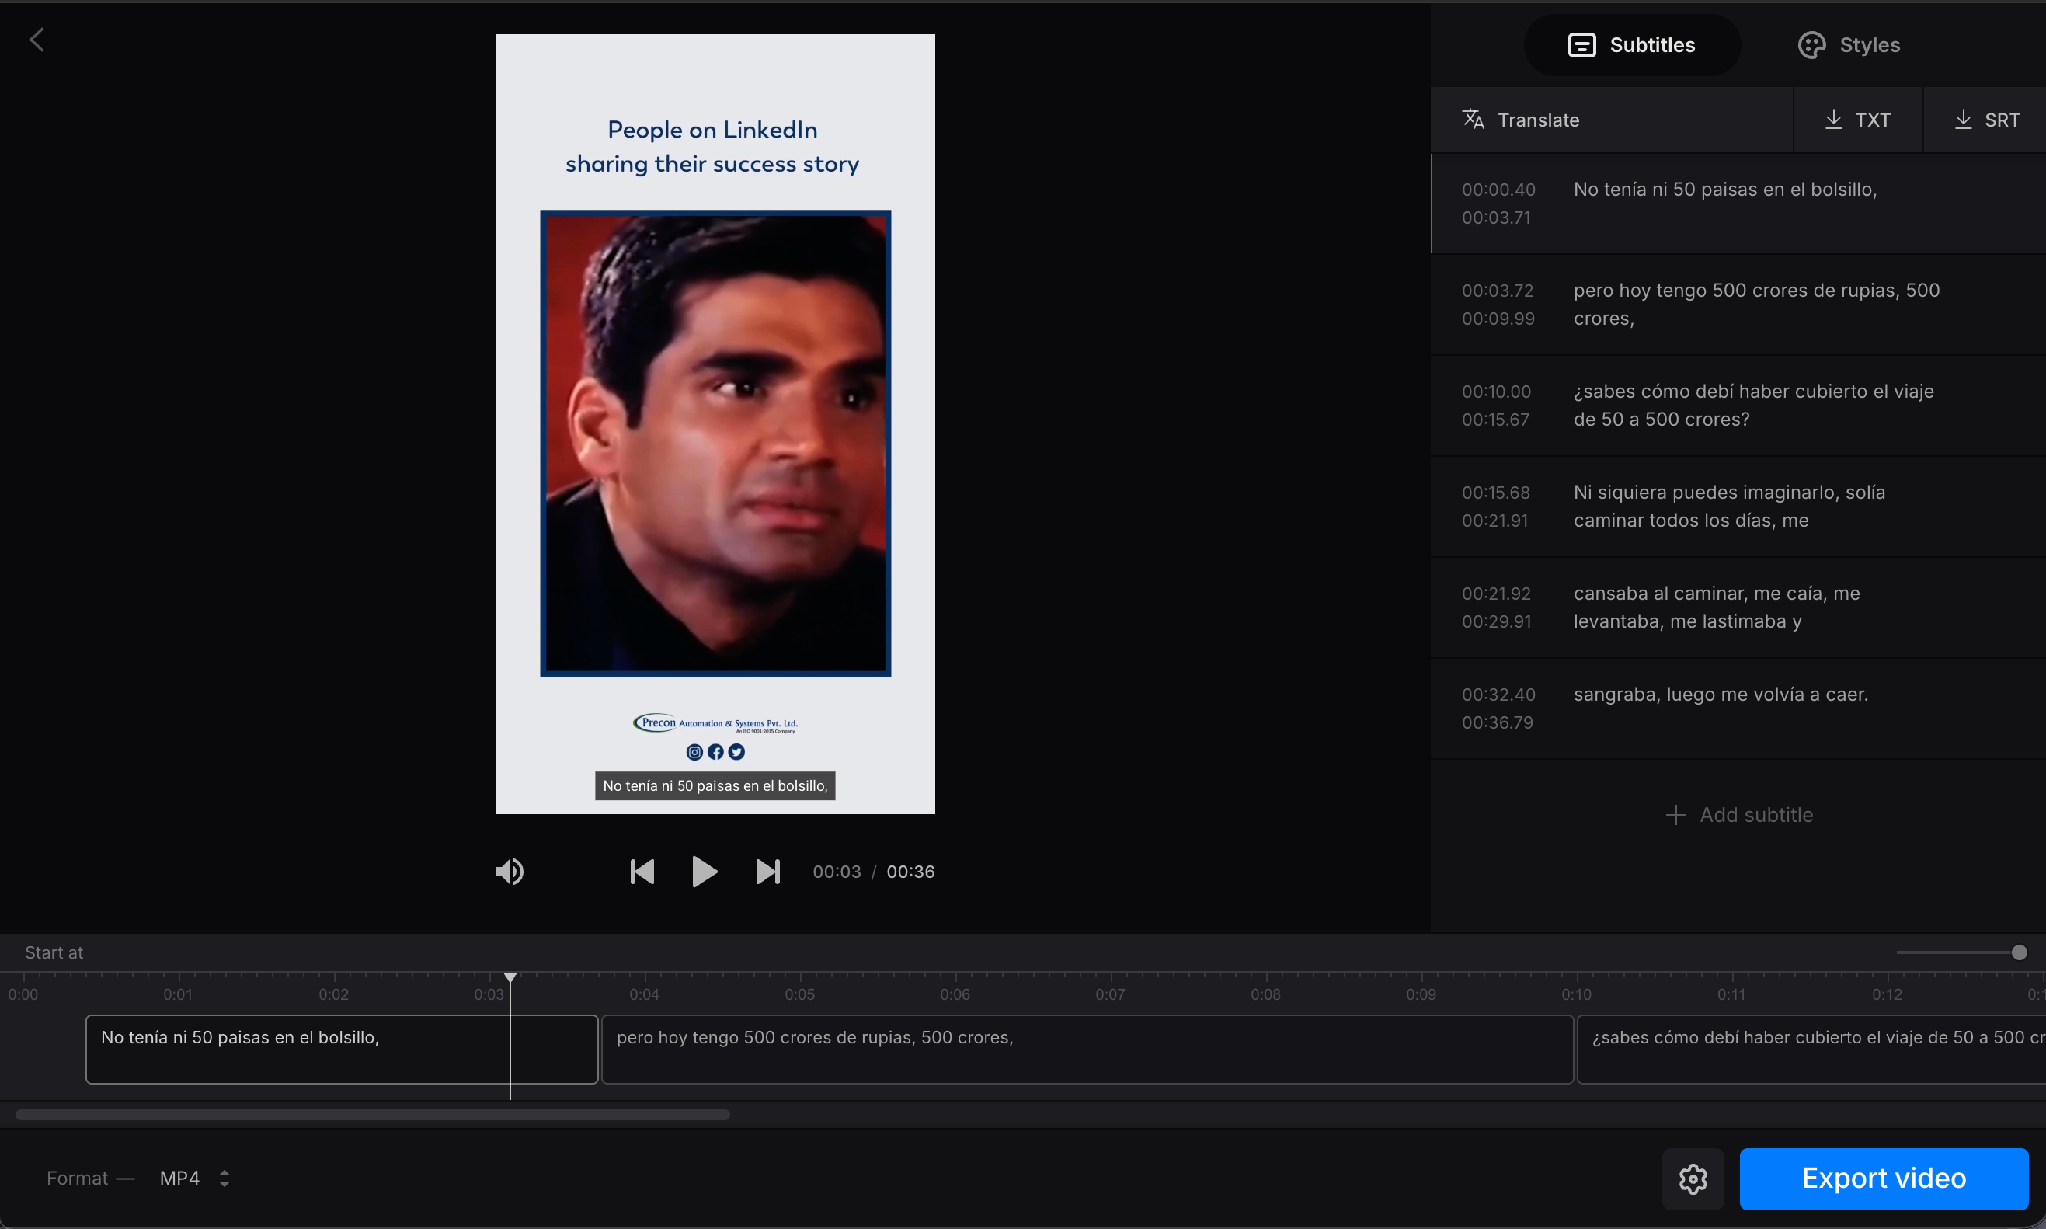Click end time 00:15.67
This screenshot has width=2046, height=1229.
[1495, 420]
